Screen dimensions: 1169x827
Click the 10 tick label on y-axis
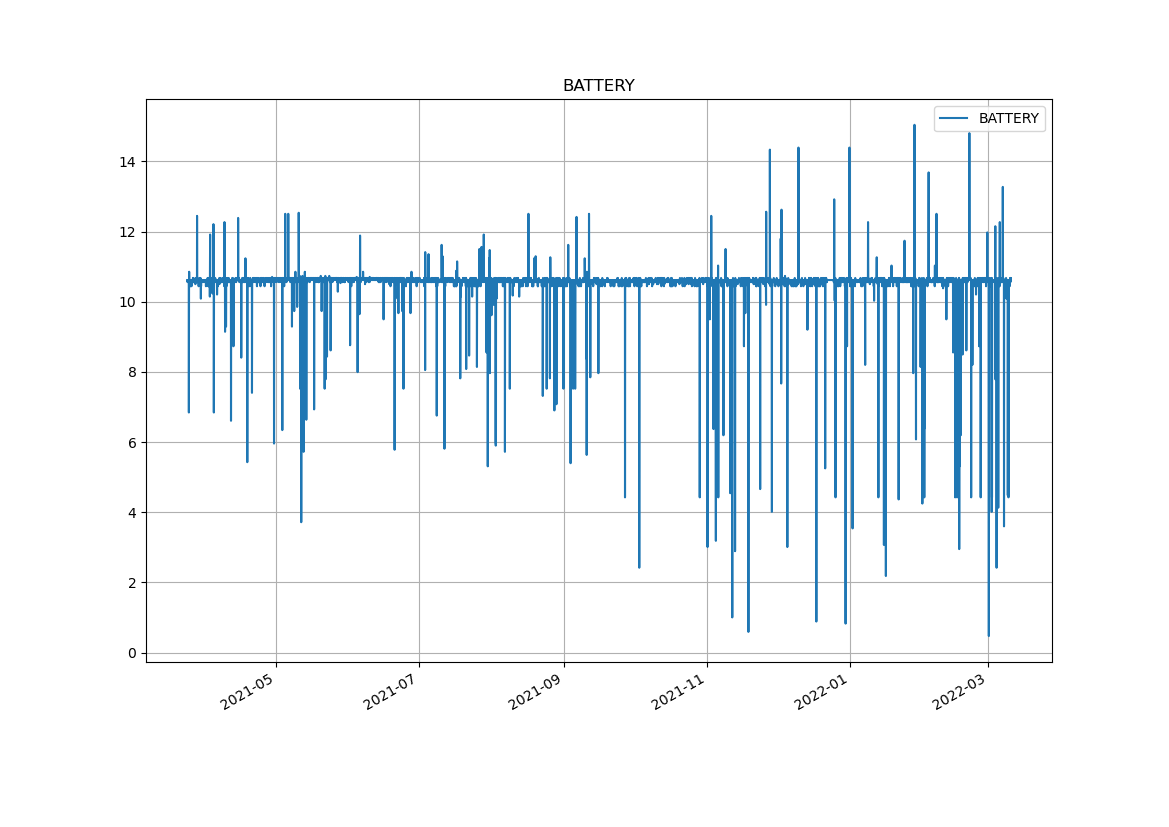click(x=128, y=302)
